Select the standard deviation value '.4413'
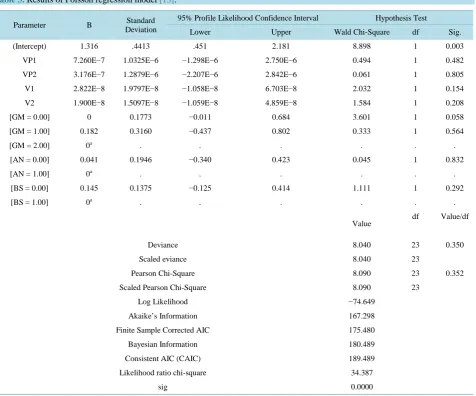The image size is (476, 396). coord(141,46)
